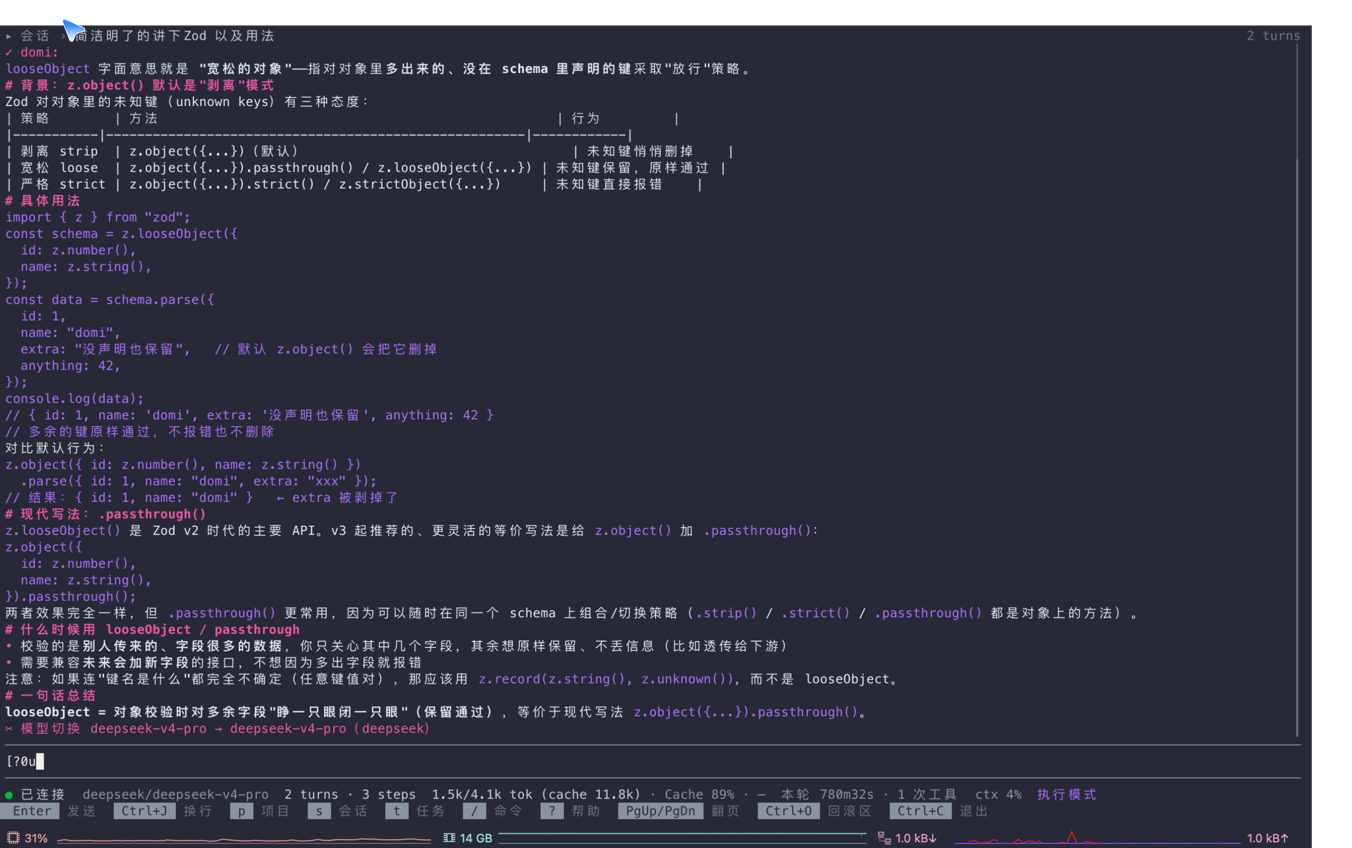1352x848 pixels.
Task: Click the PgUp/PgDn 翻页 key hint
Action: (679, 811)
